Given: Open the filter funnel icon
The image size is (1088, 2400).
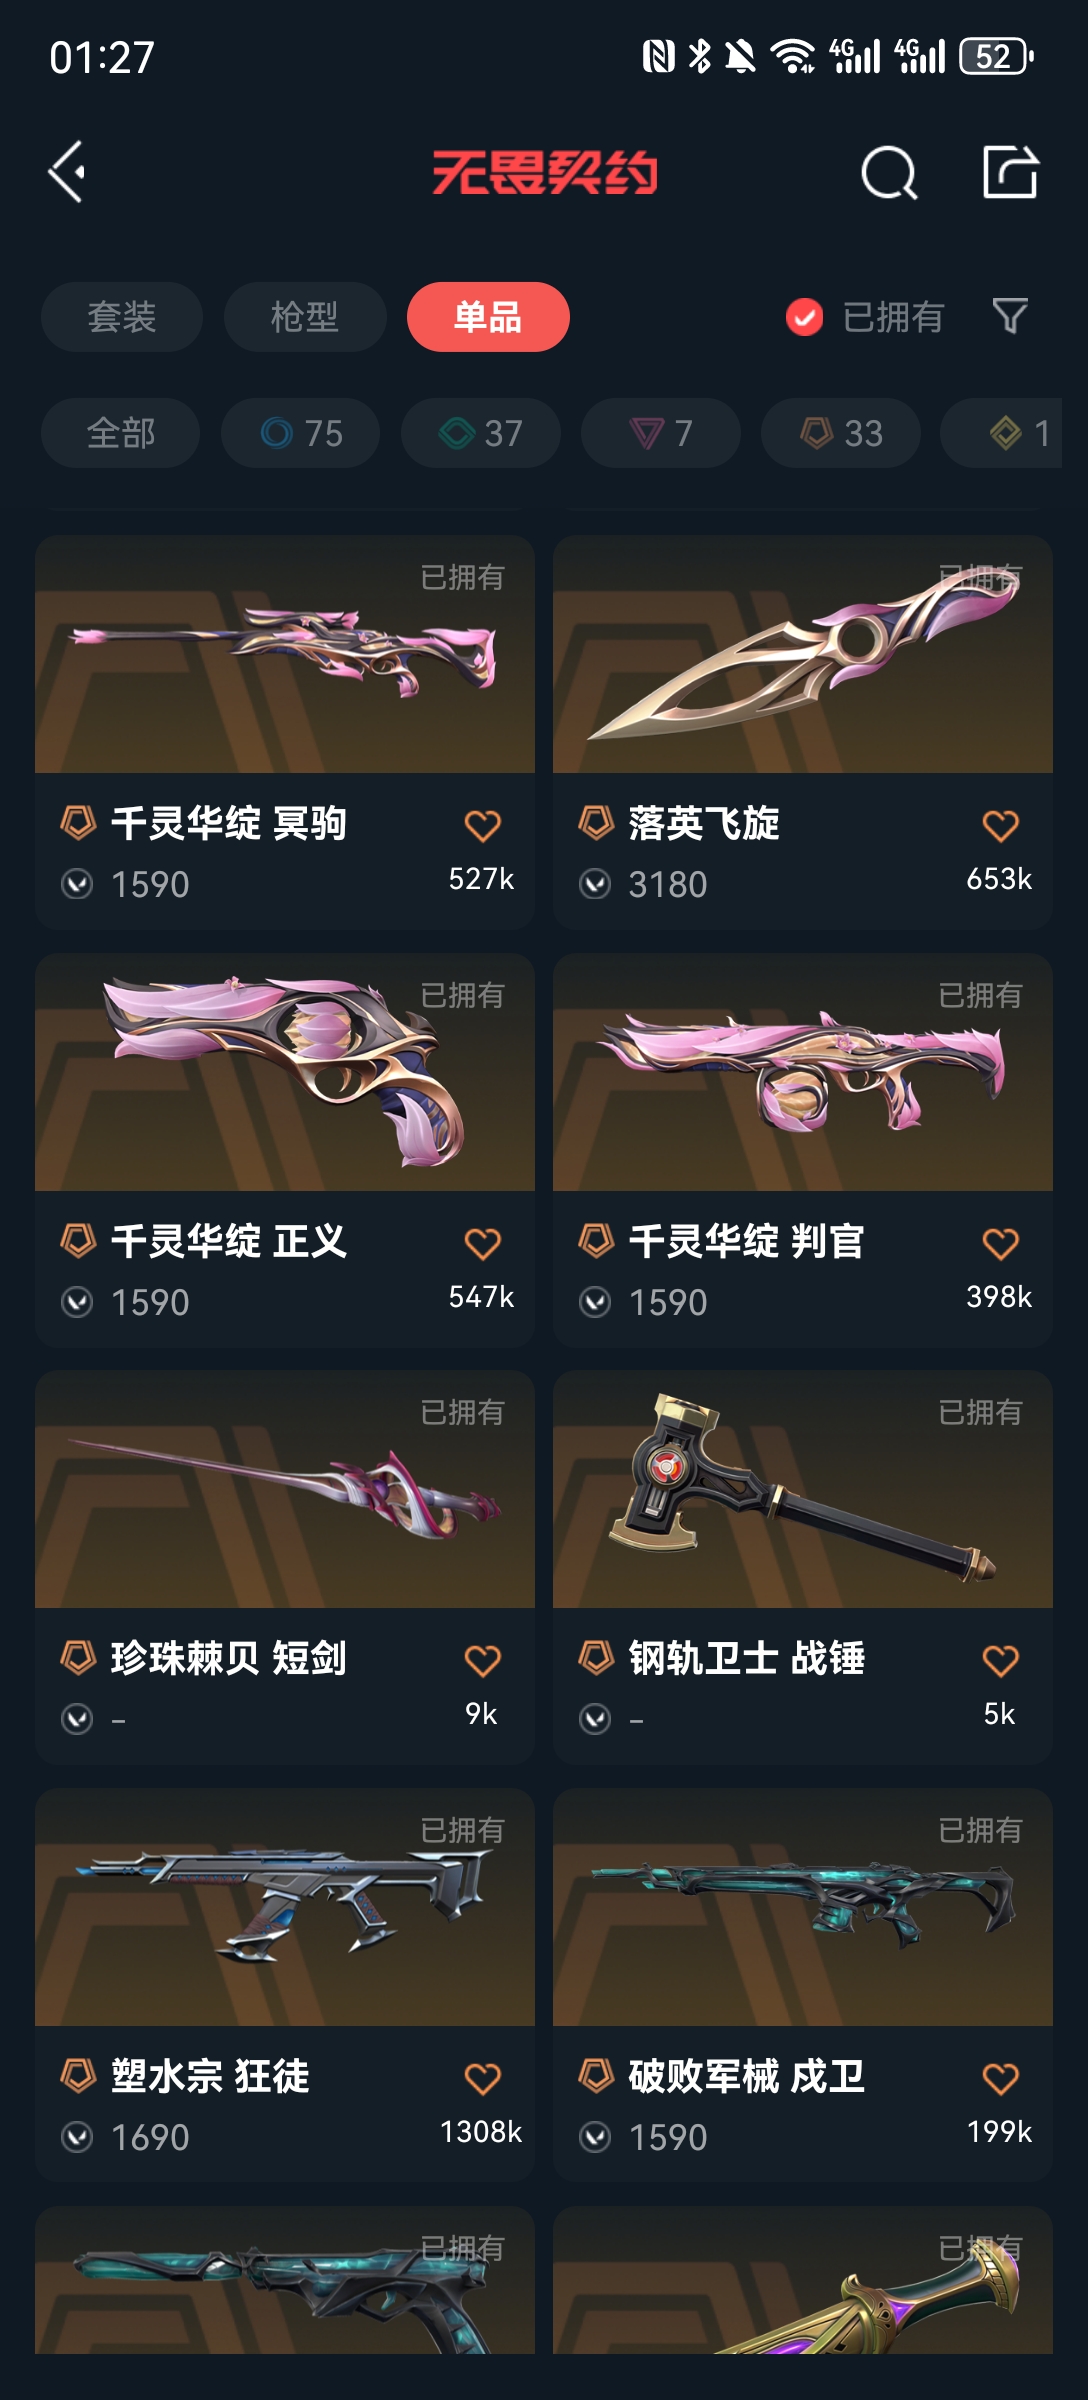Looking at the screenshot, I should click(1010, 317).
